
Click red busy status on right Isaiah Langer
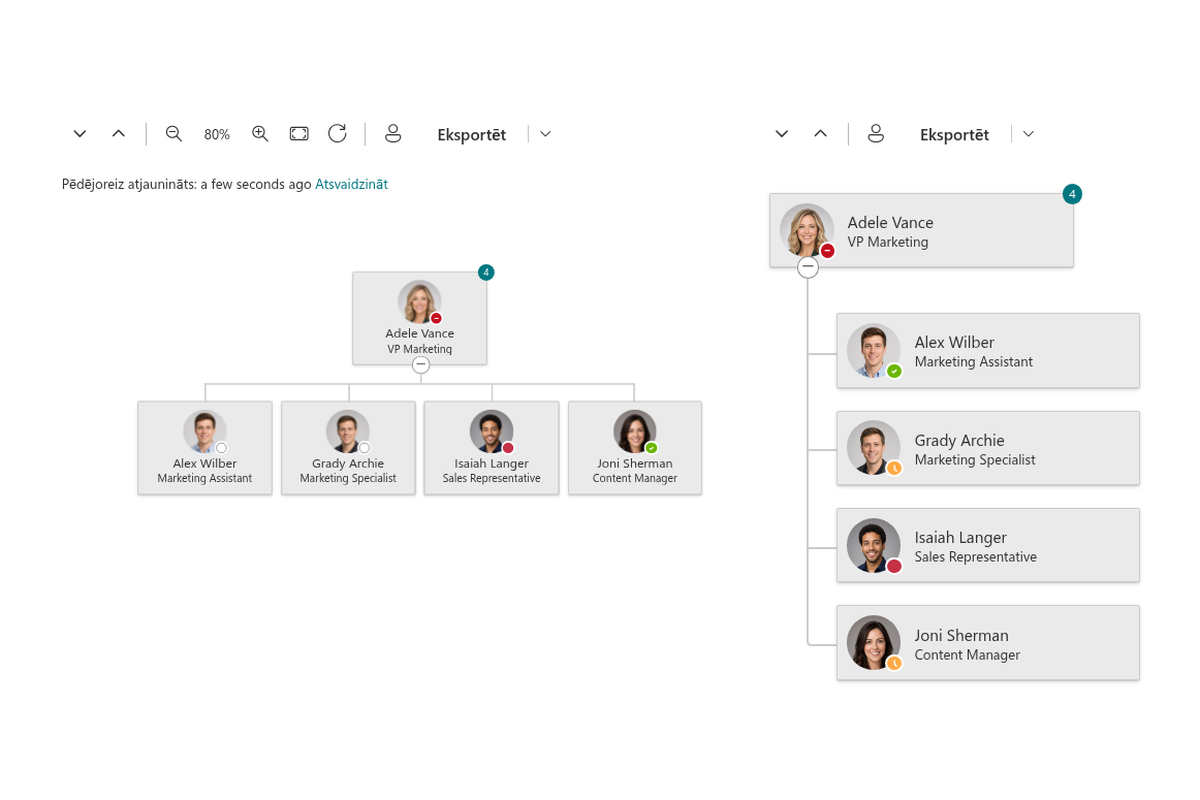894,566
